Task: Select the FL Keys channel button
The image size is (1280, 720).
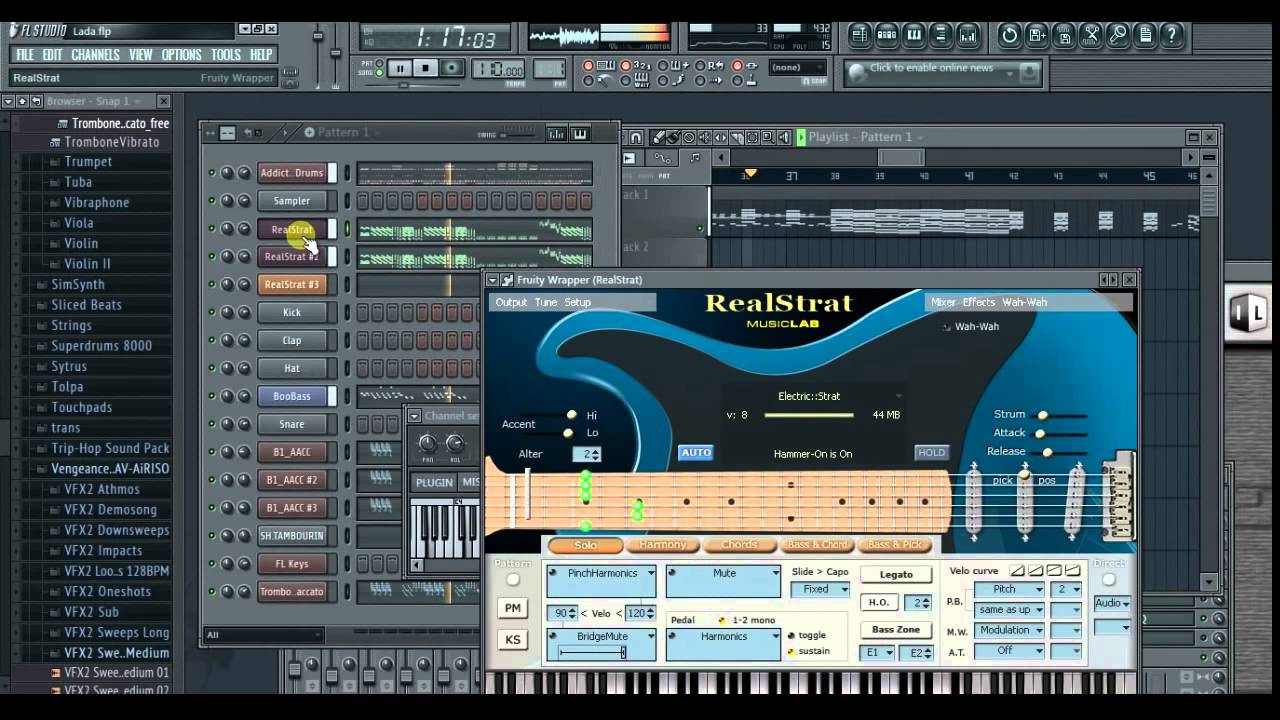Action: 292,564
